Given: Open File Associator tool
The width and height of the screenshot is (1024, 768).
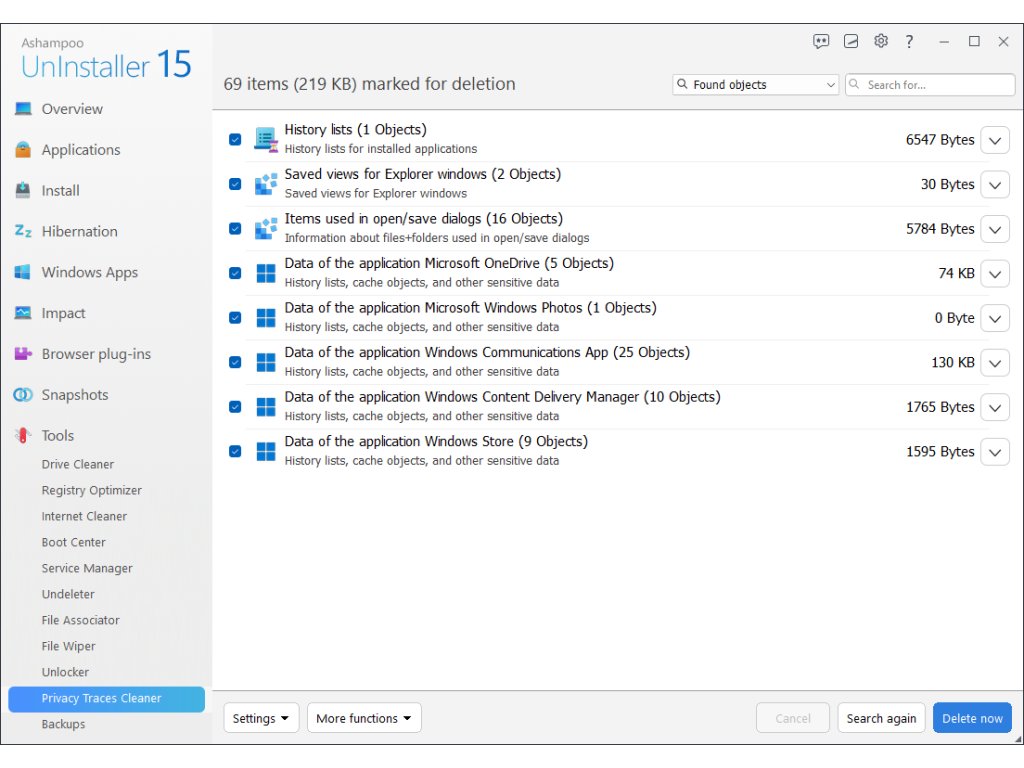Looking at the screenshot, I should click(x=80, y=620).
